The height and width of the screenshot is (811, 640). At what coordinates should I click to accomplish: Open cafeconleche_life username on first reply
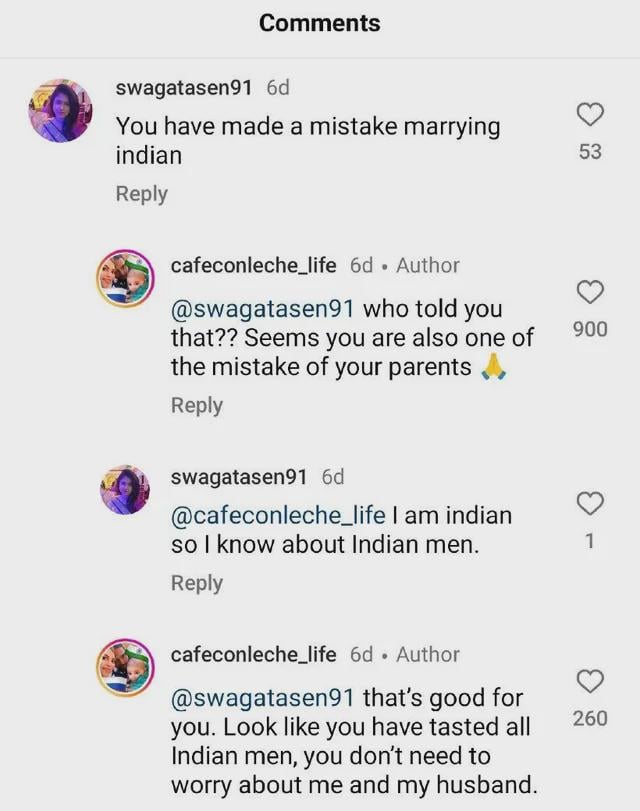click(x=254, y=266)
